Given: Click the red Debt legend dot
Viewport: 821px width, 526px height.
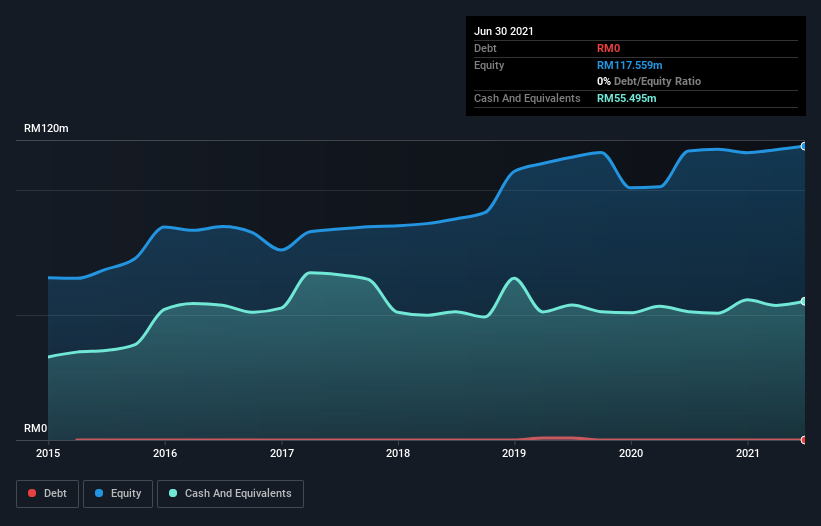Looking at the screenshot, I should (32, 493).
